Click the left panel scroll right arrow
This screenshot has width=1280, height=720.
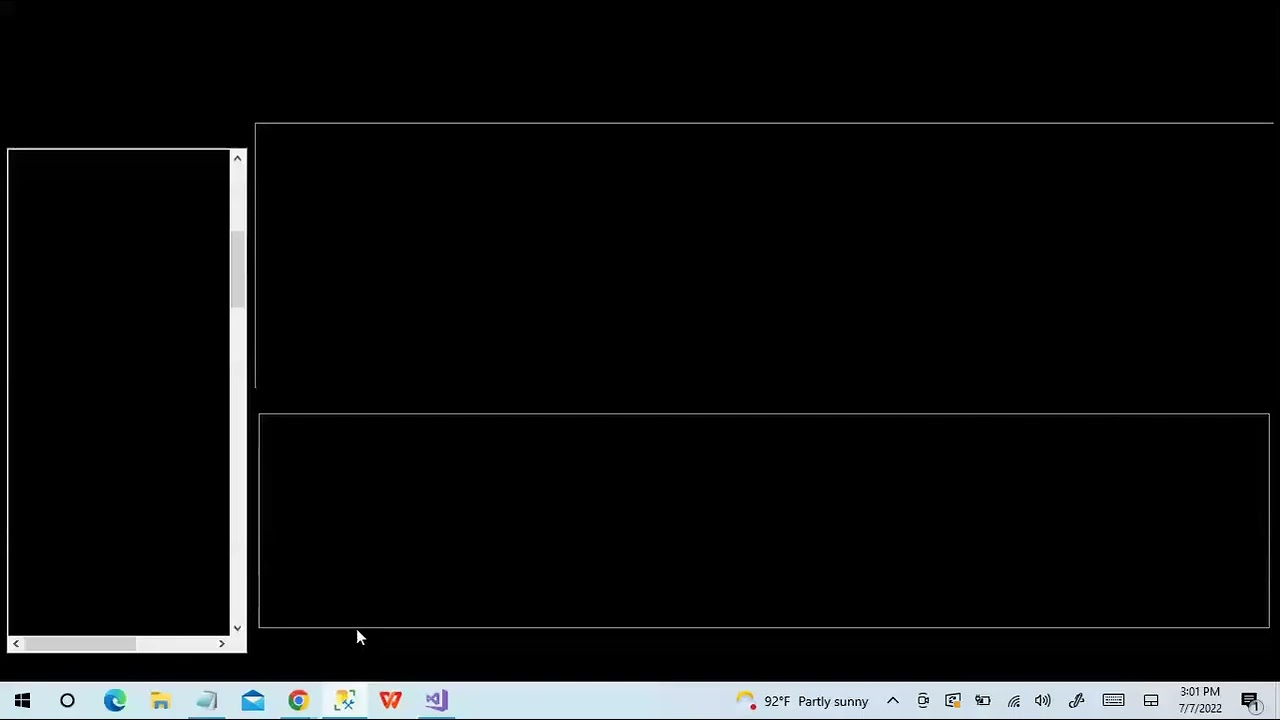click(222, 644)
